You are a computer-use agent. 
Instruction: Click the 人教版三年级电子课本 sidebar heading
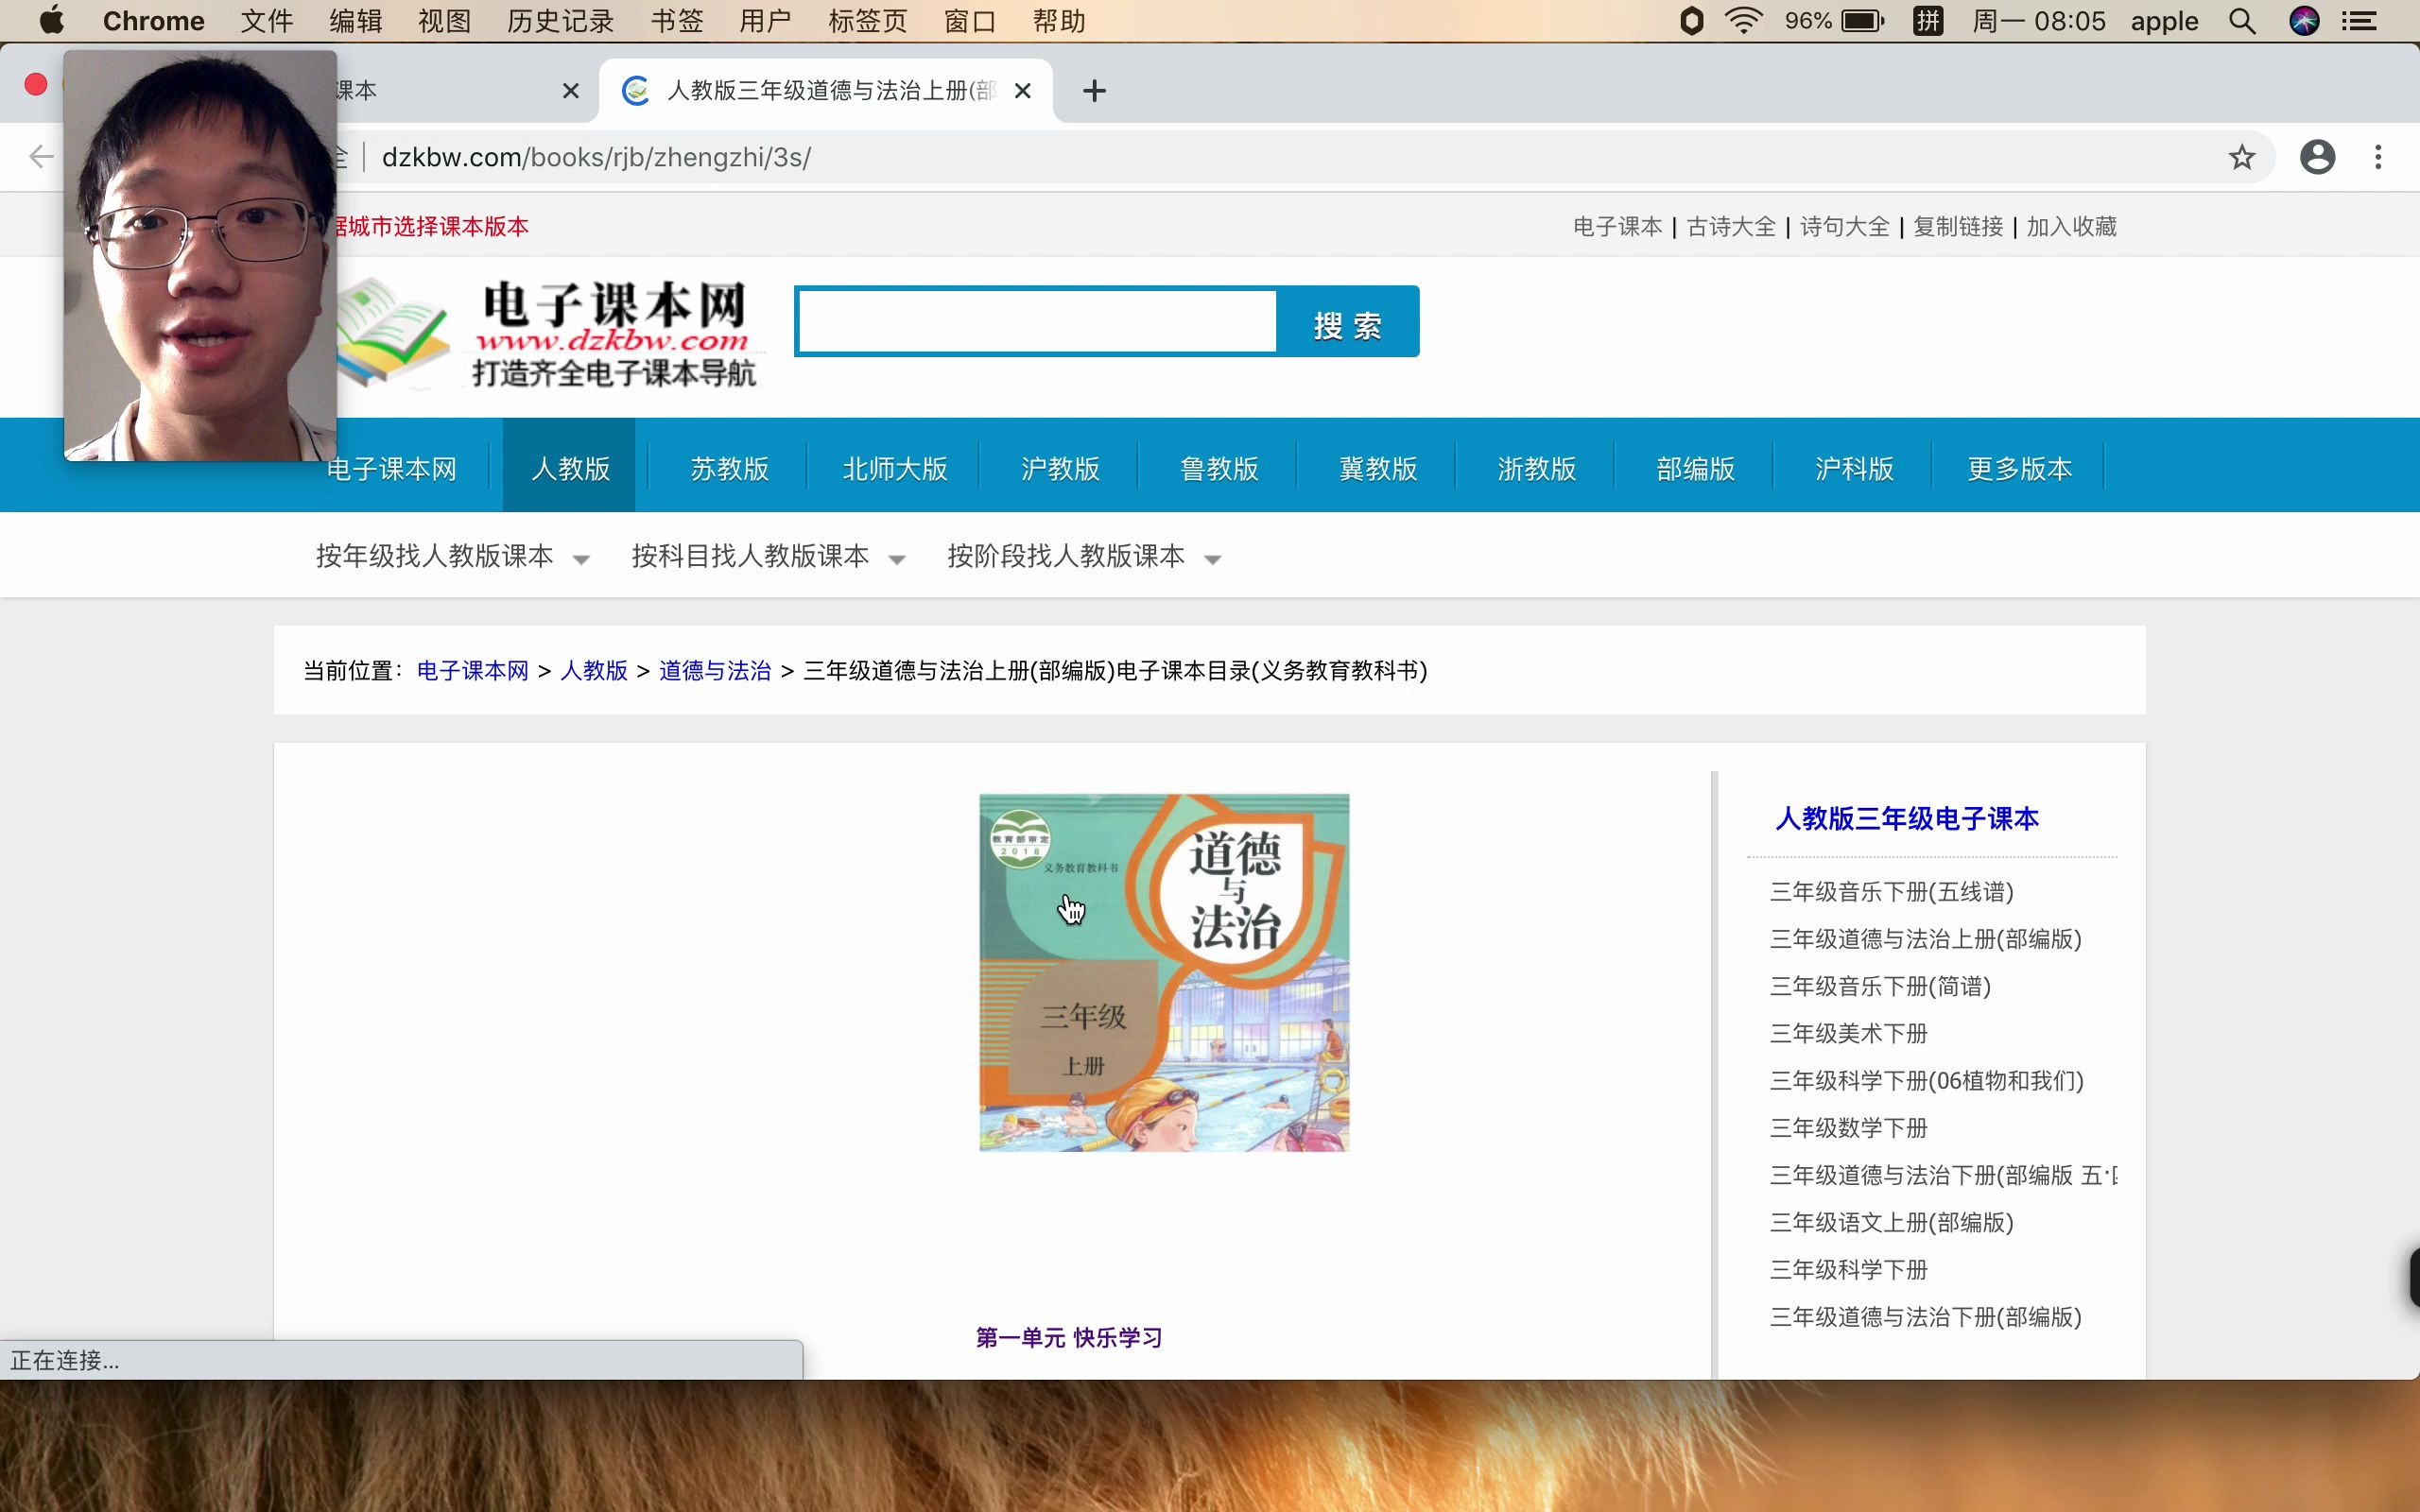[x=1906, y=819]
